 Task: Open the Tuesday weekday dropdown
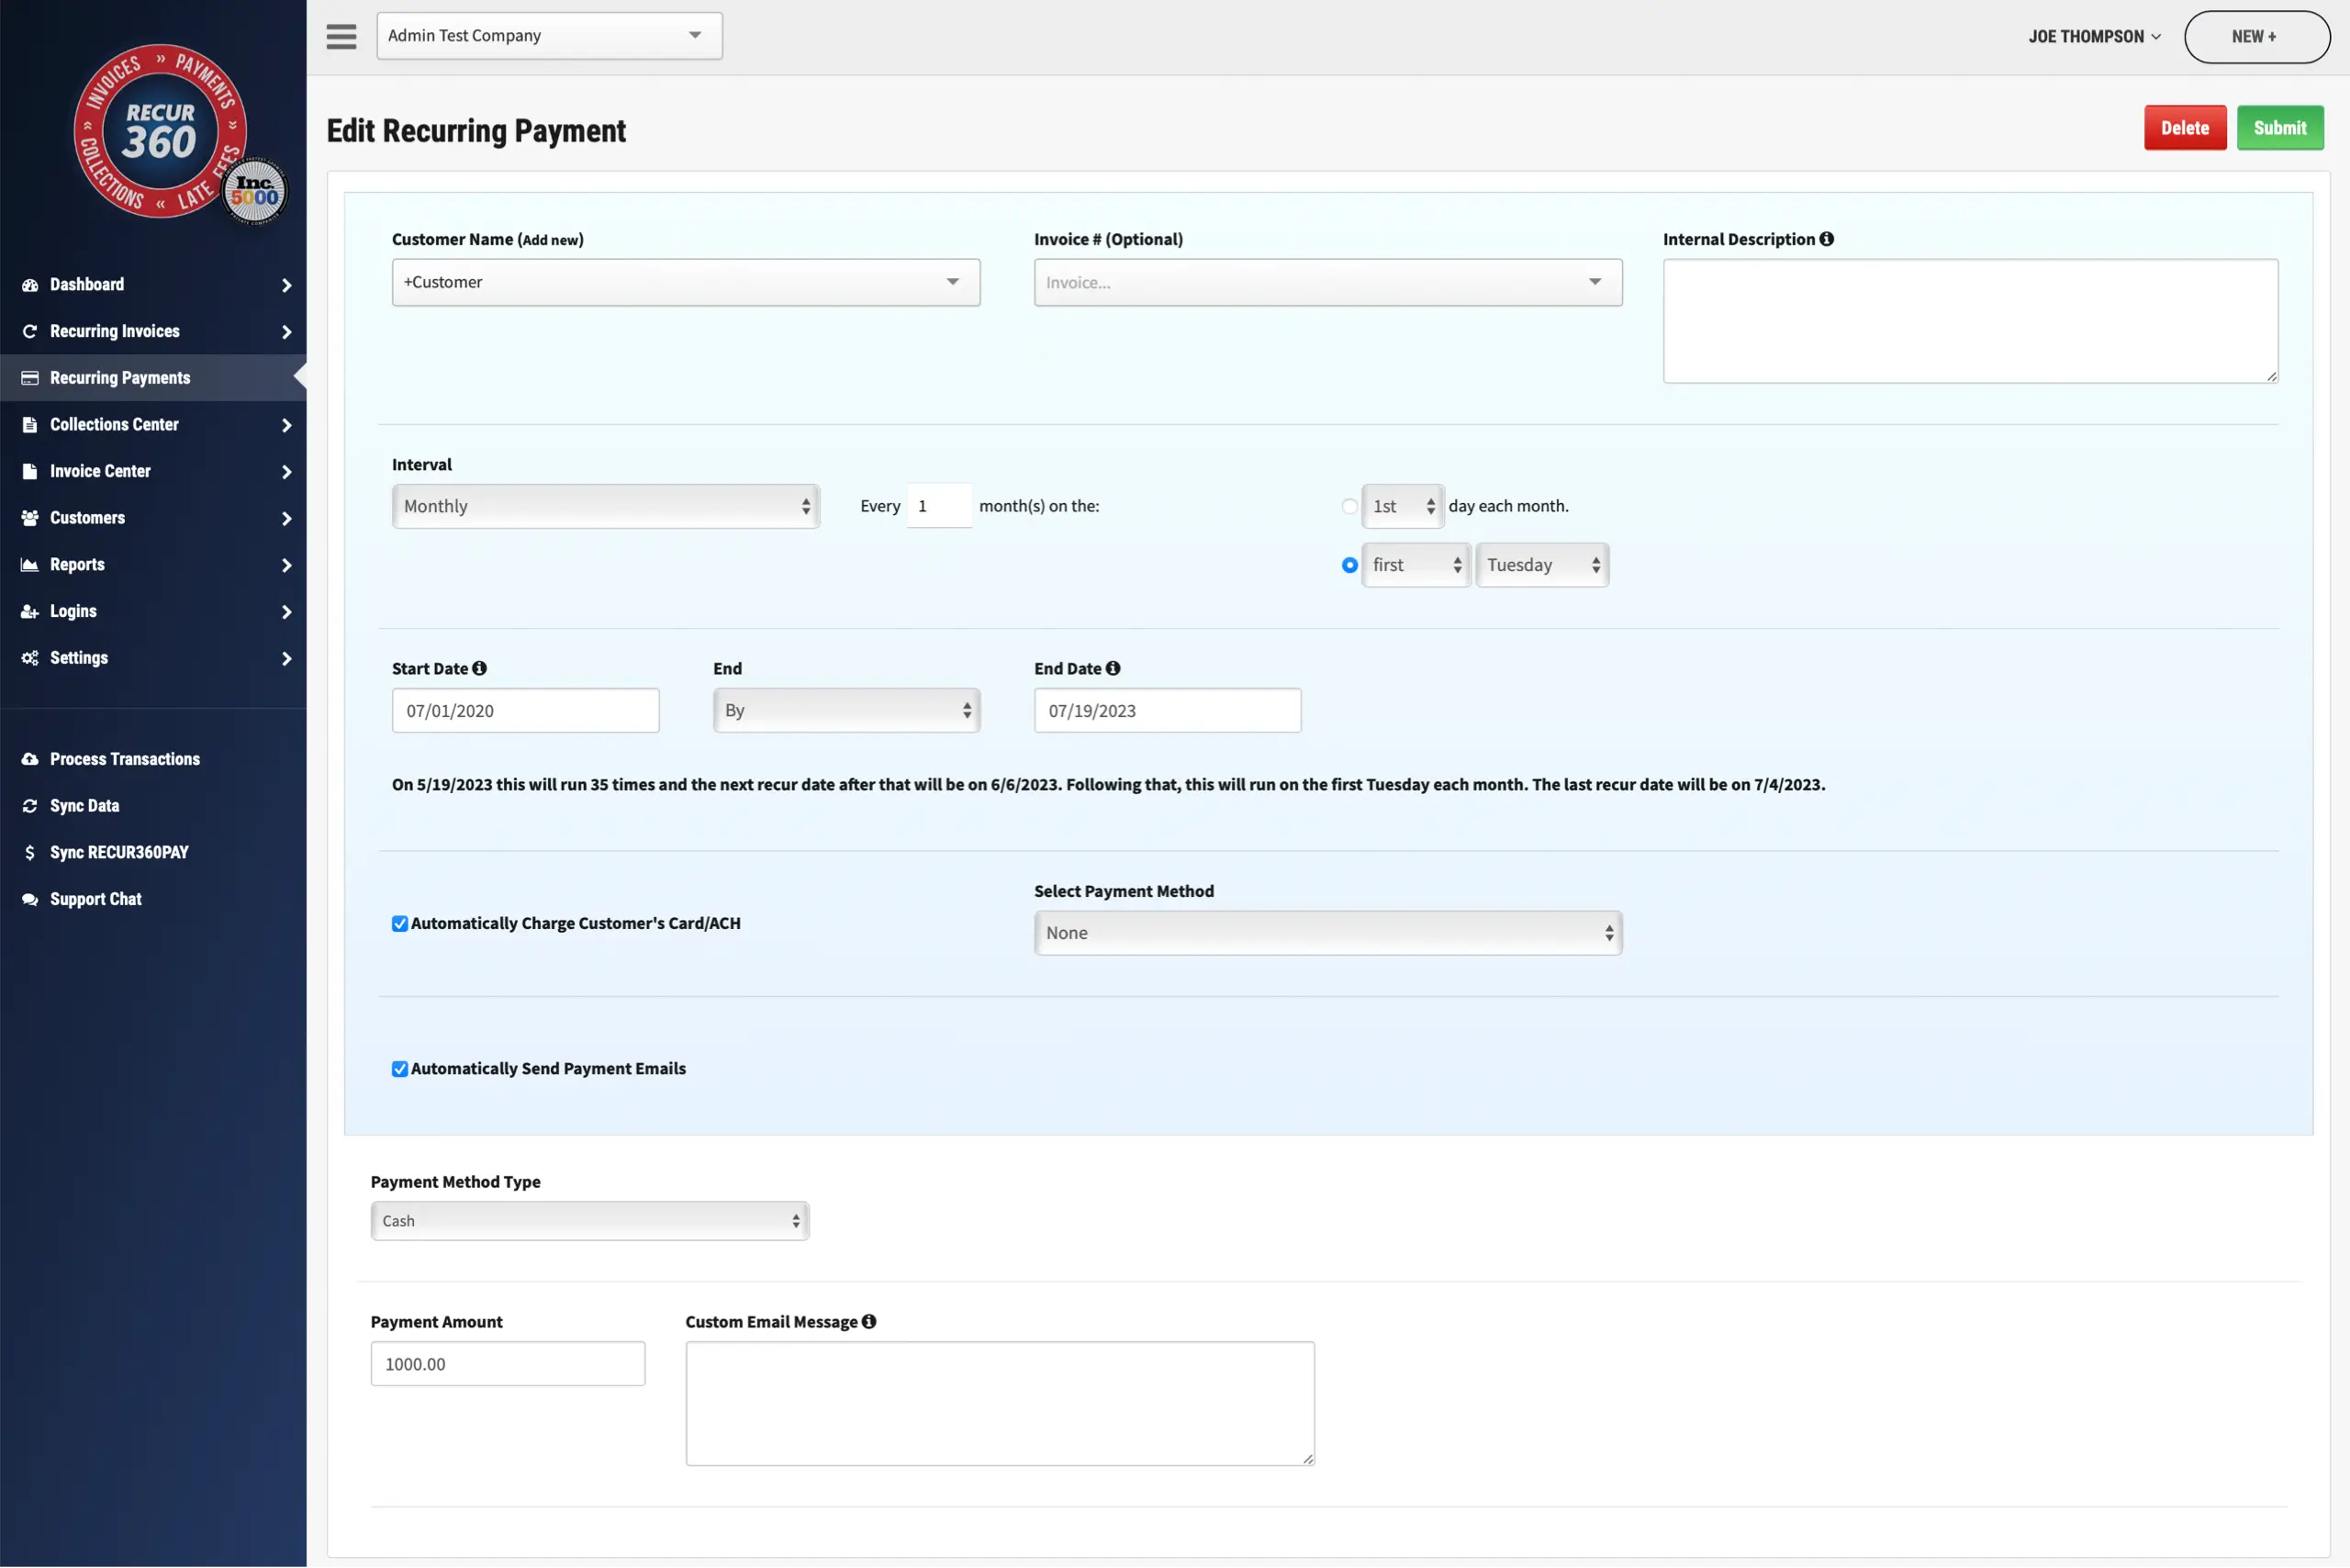[x=1542, y=565]
